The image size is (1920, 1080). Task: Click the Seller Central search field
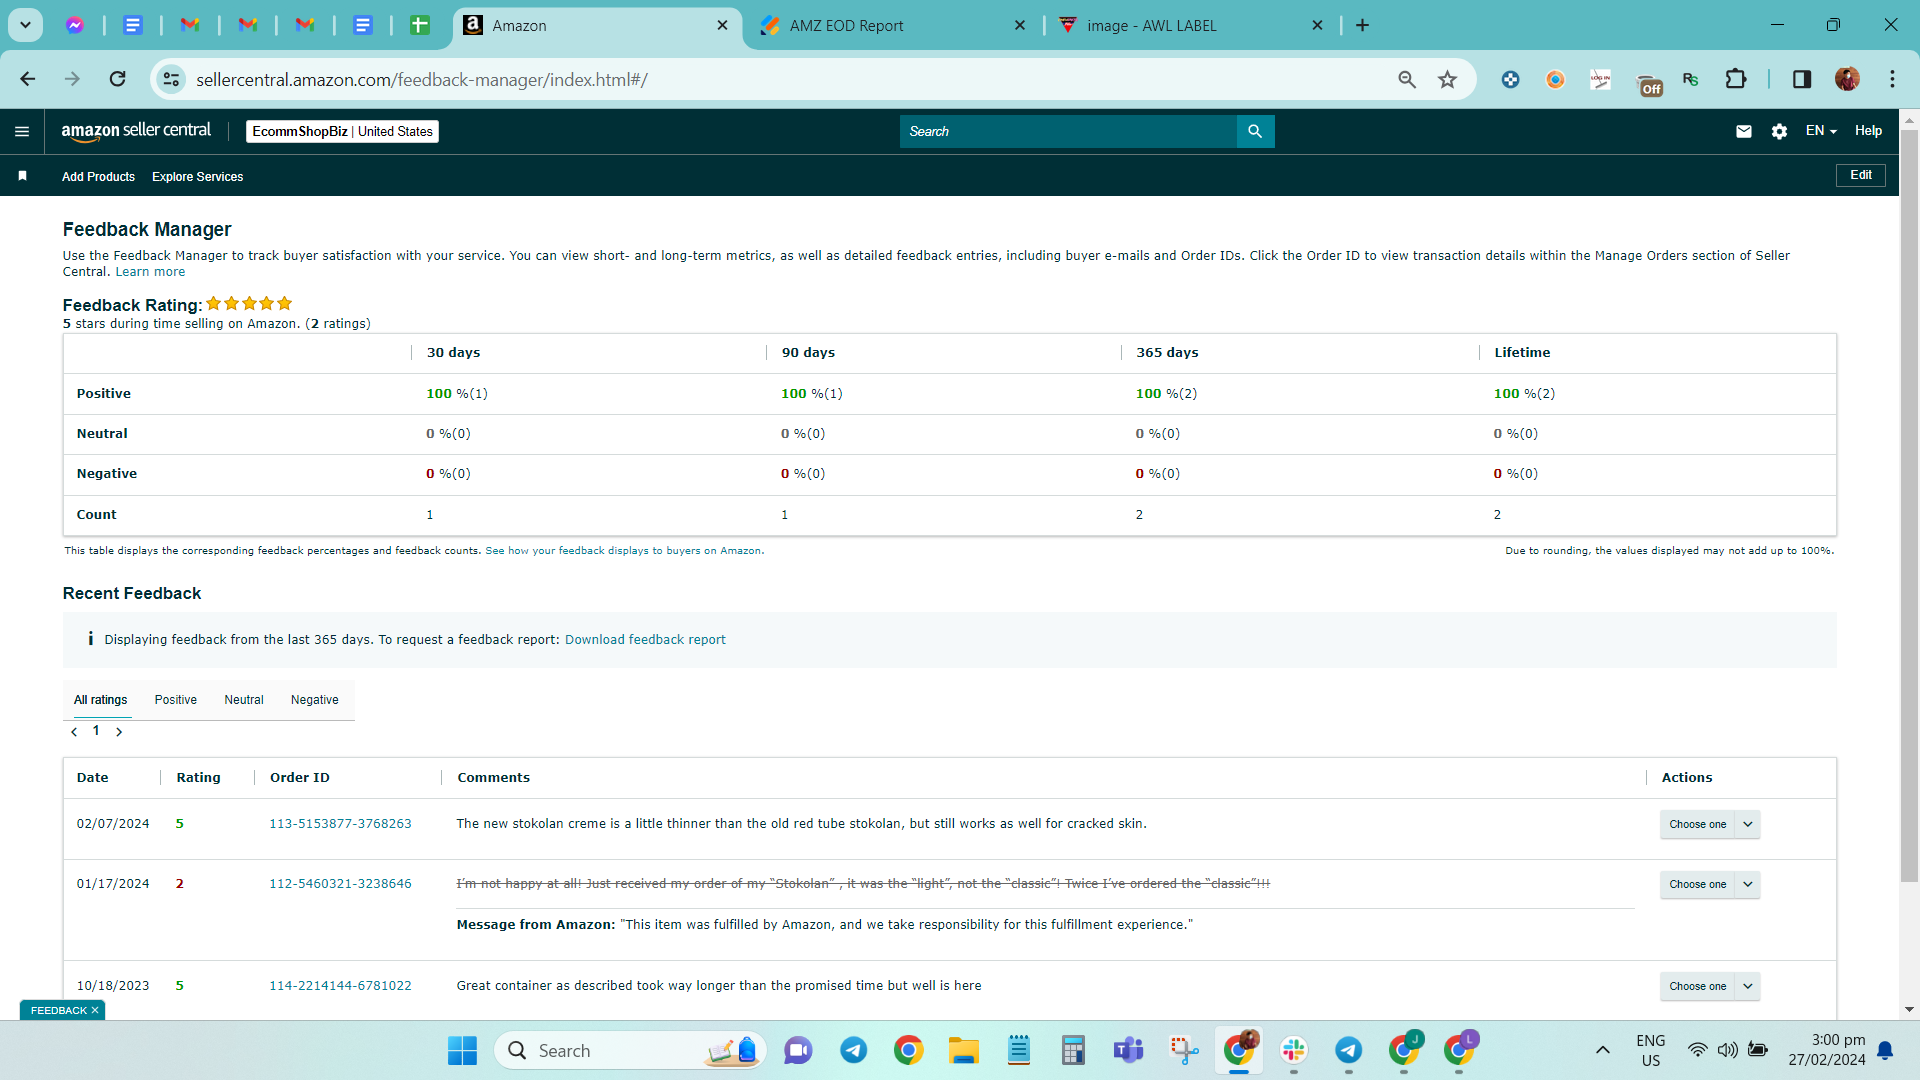tap(1068, 131)
